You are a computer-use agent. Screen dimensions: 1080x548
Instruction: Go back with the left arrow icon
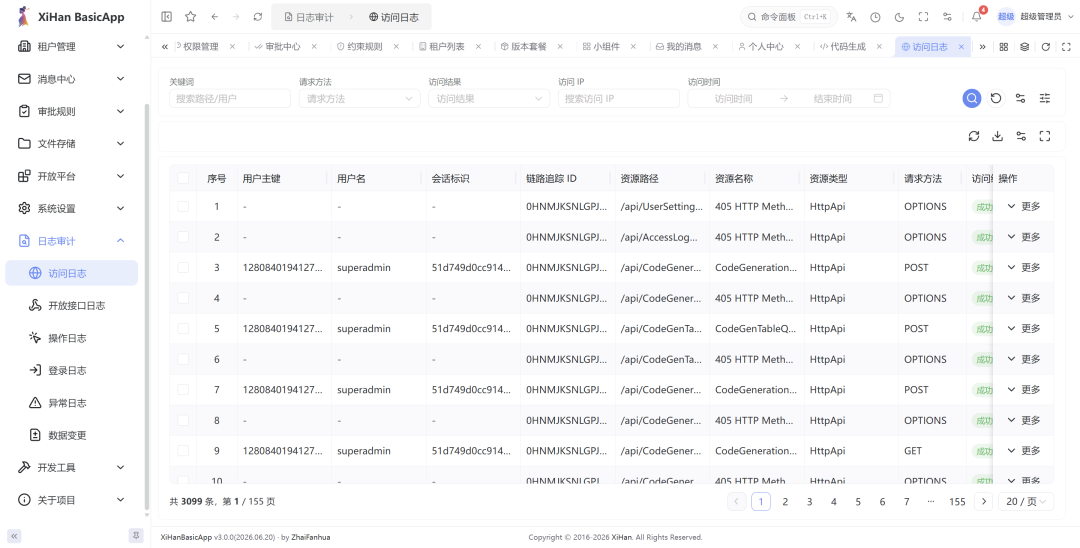[x=215, y=17]
